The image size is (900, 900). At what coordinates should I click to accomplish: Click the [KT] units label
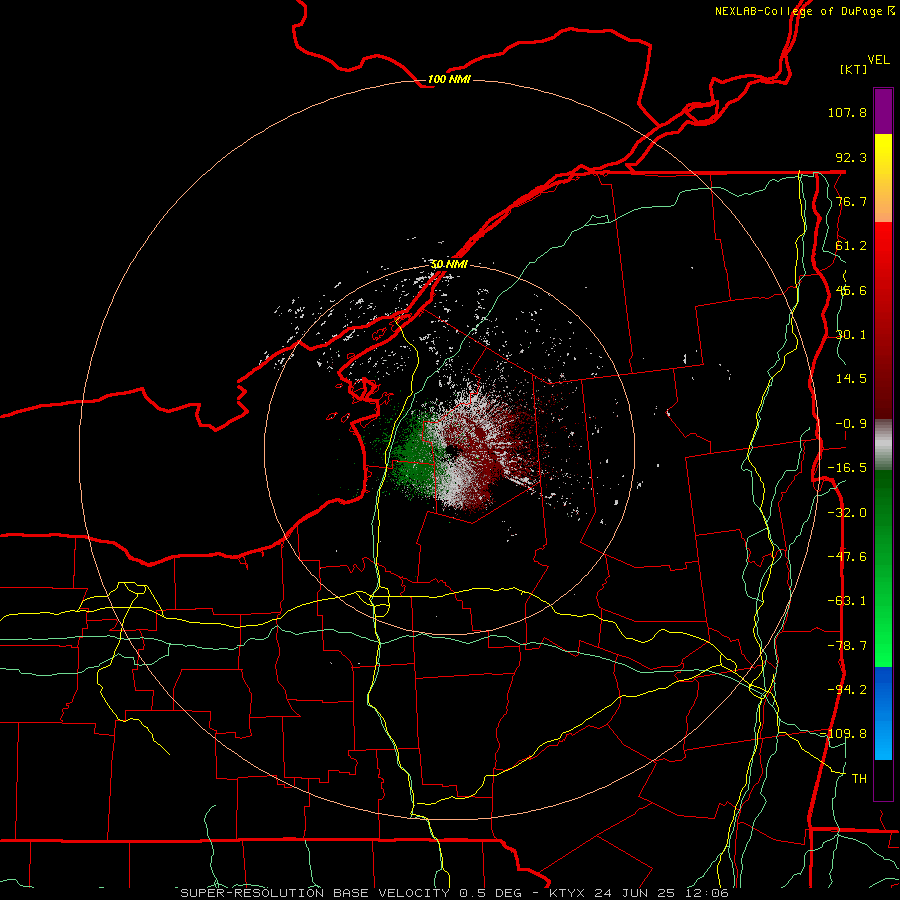854,69
